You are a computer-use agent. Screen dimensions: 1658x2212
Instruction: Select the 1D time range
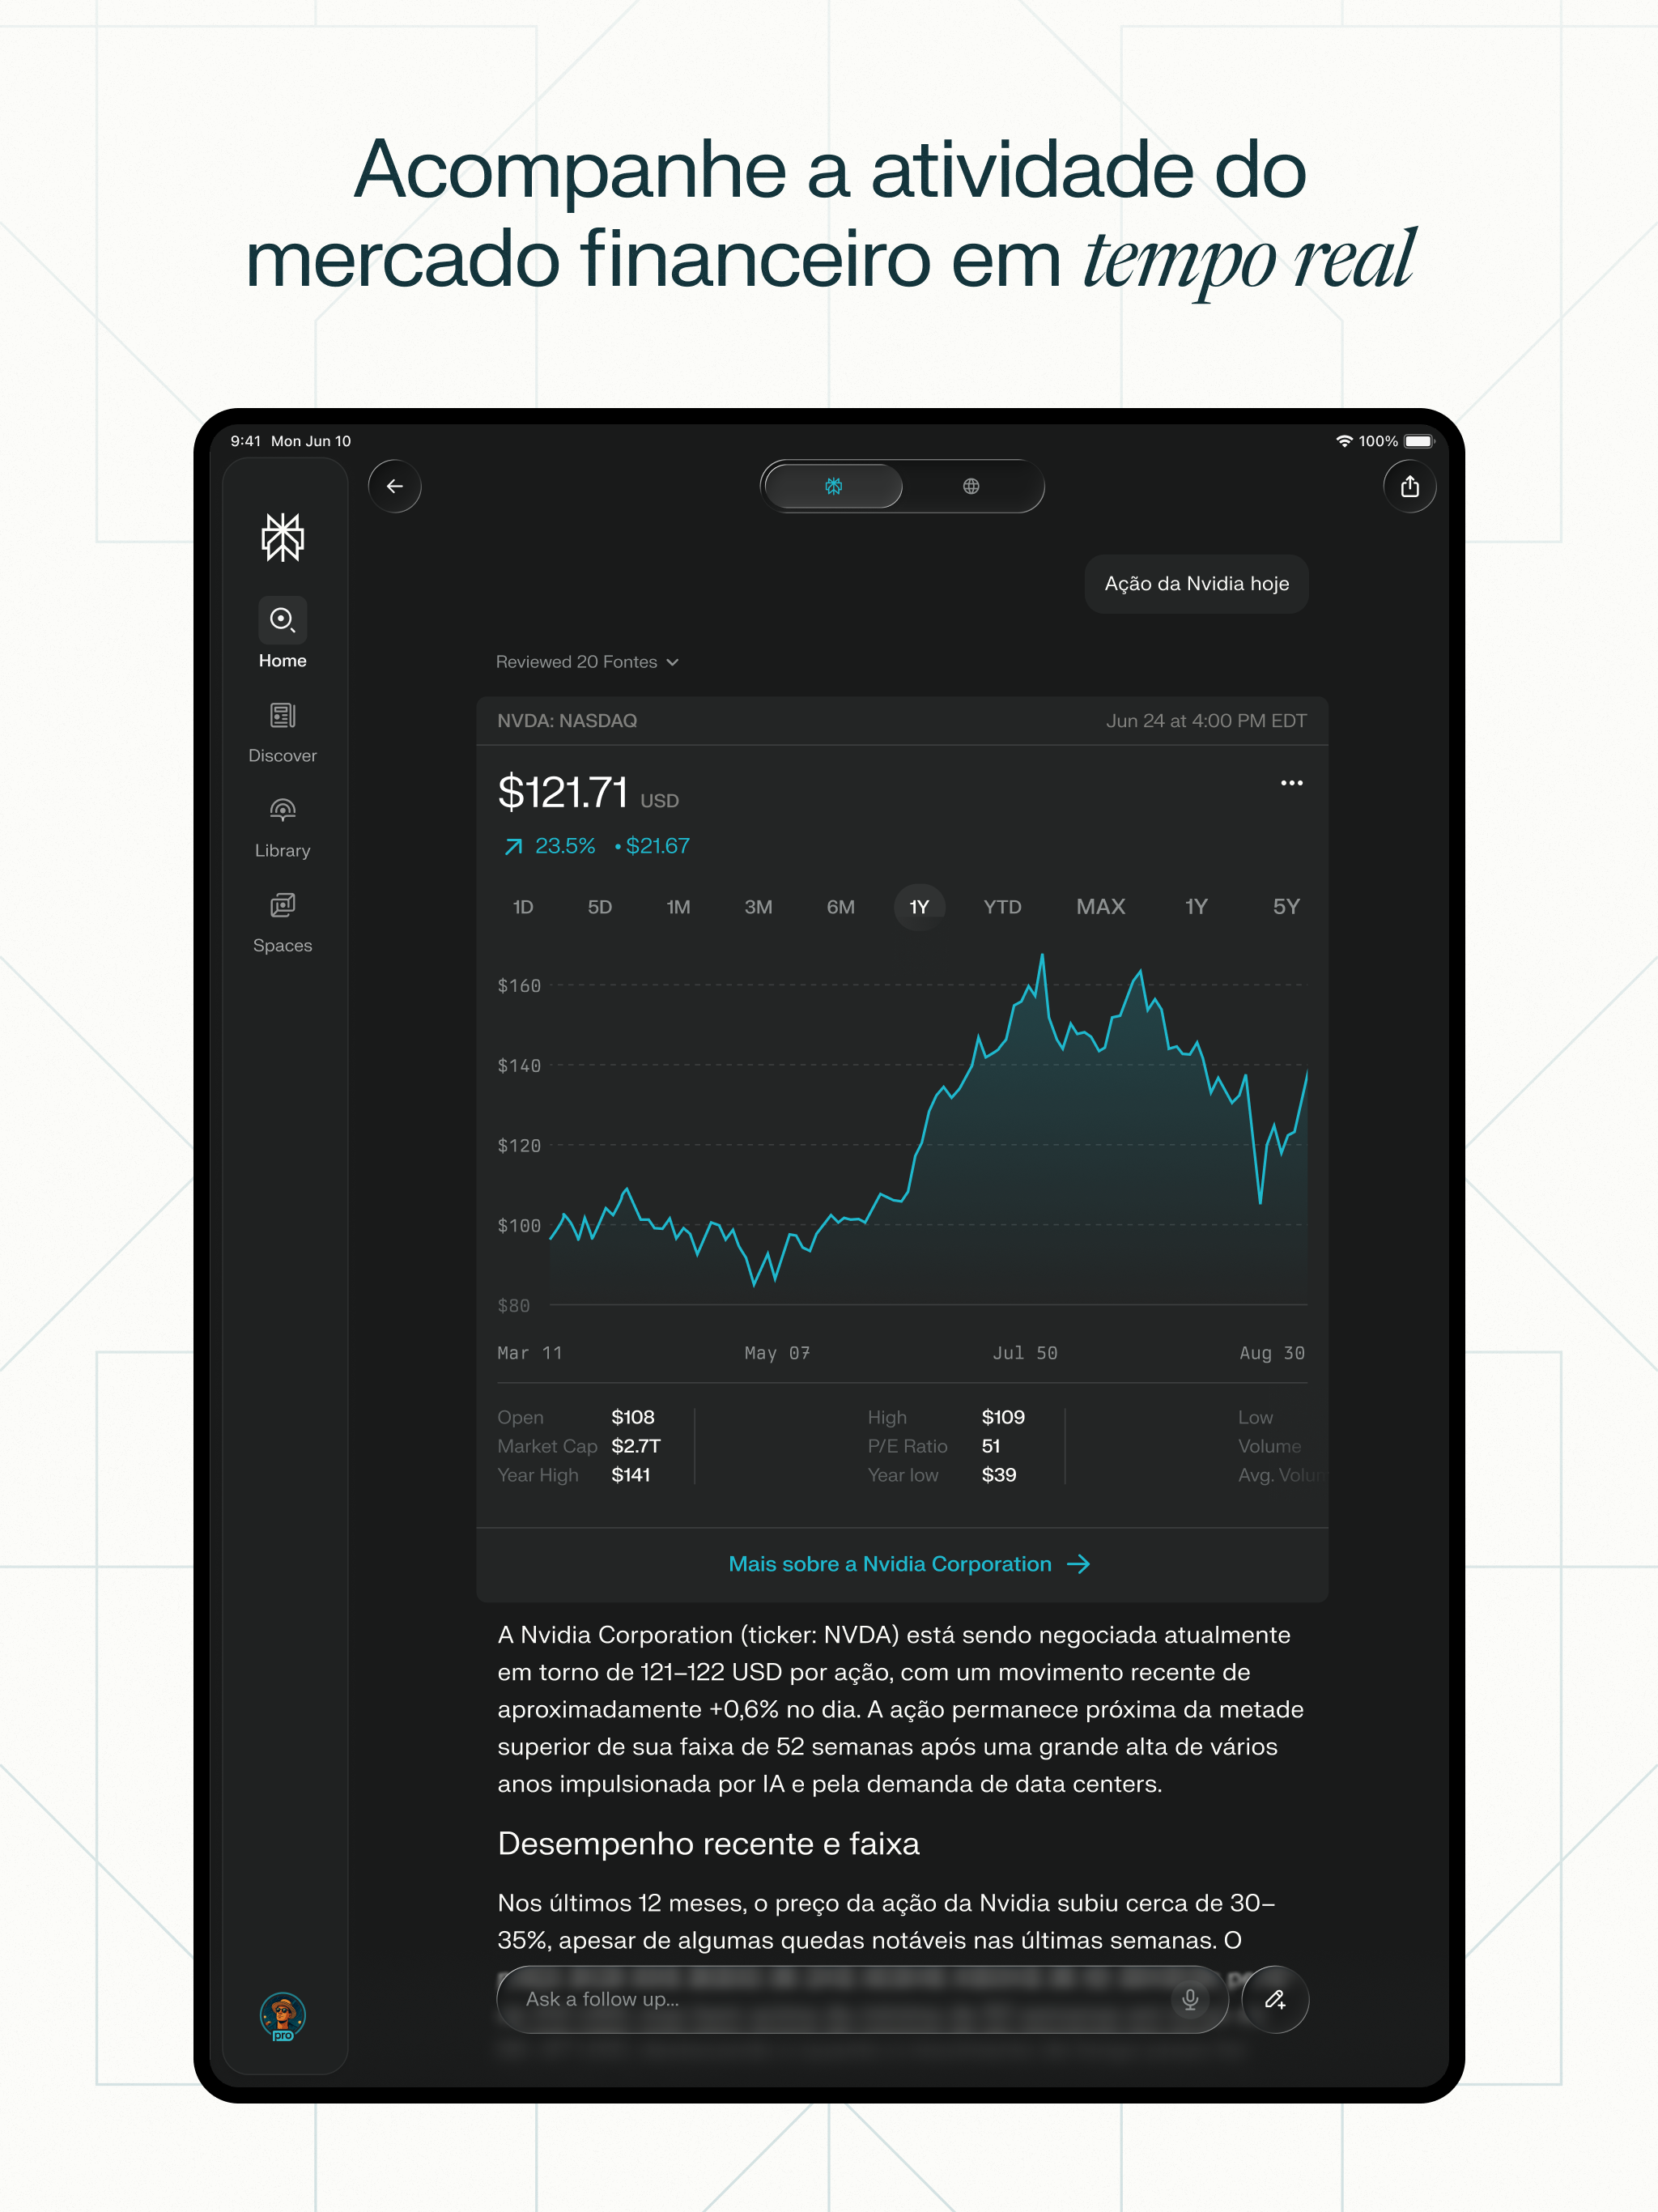click(x=521, y=906)
